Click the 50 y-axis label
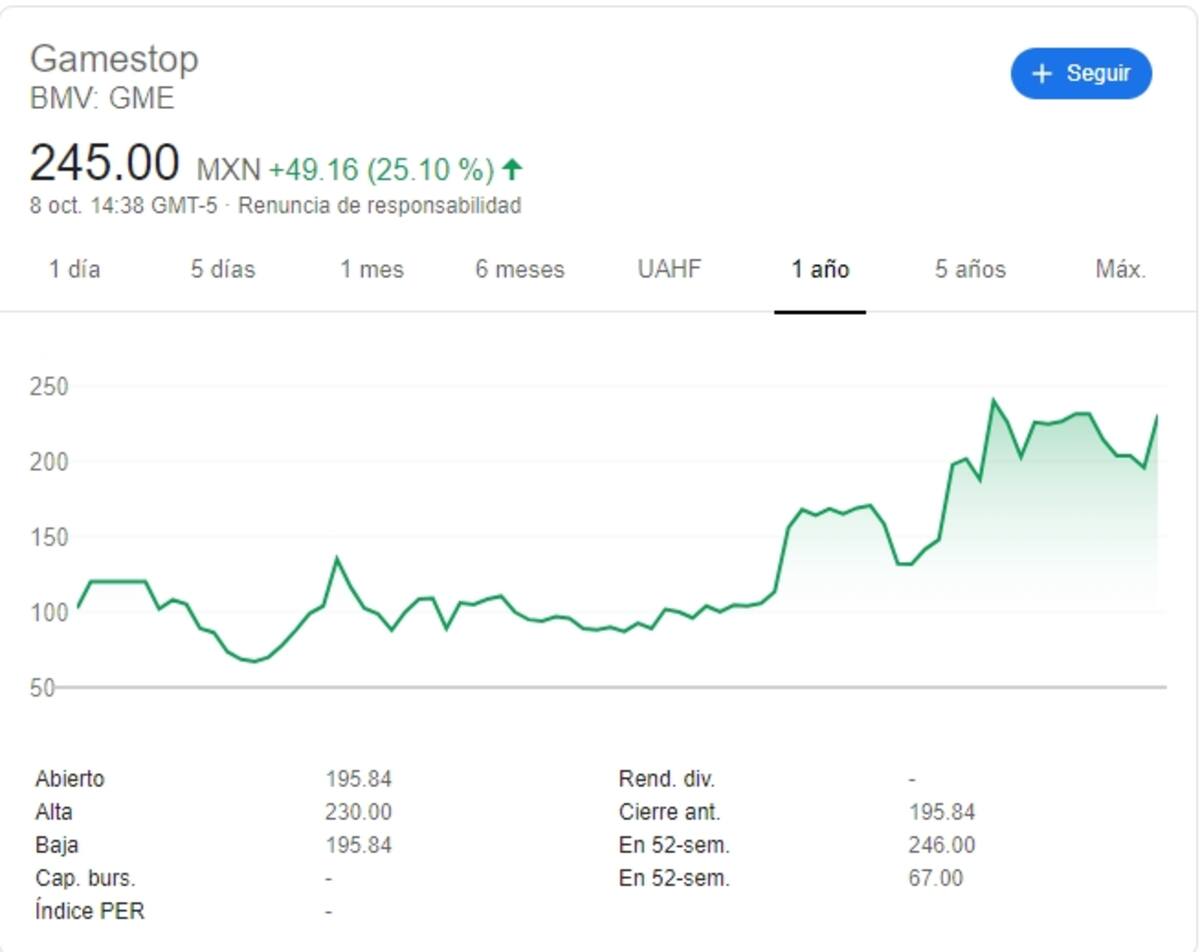1200x952 pixels. (x=42, y=688)
